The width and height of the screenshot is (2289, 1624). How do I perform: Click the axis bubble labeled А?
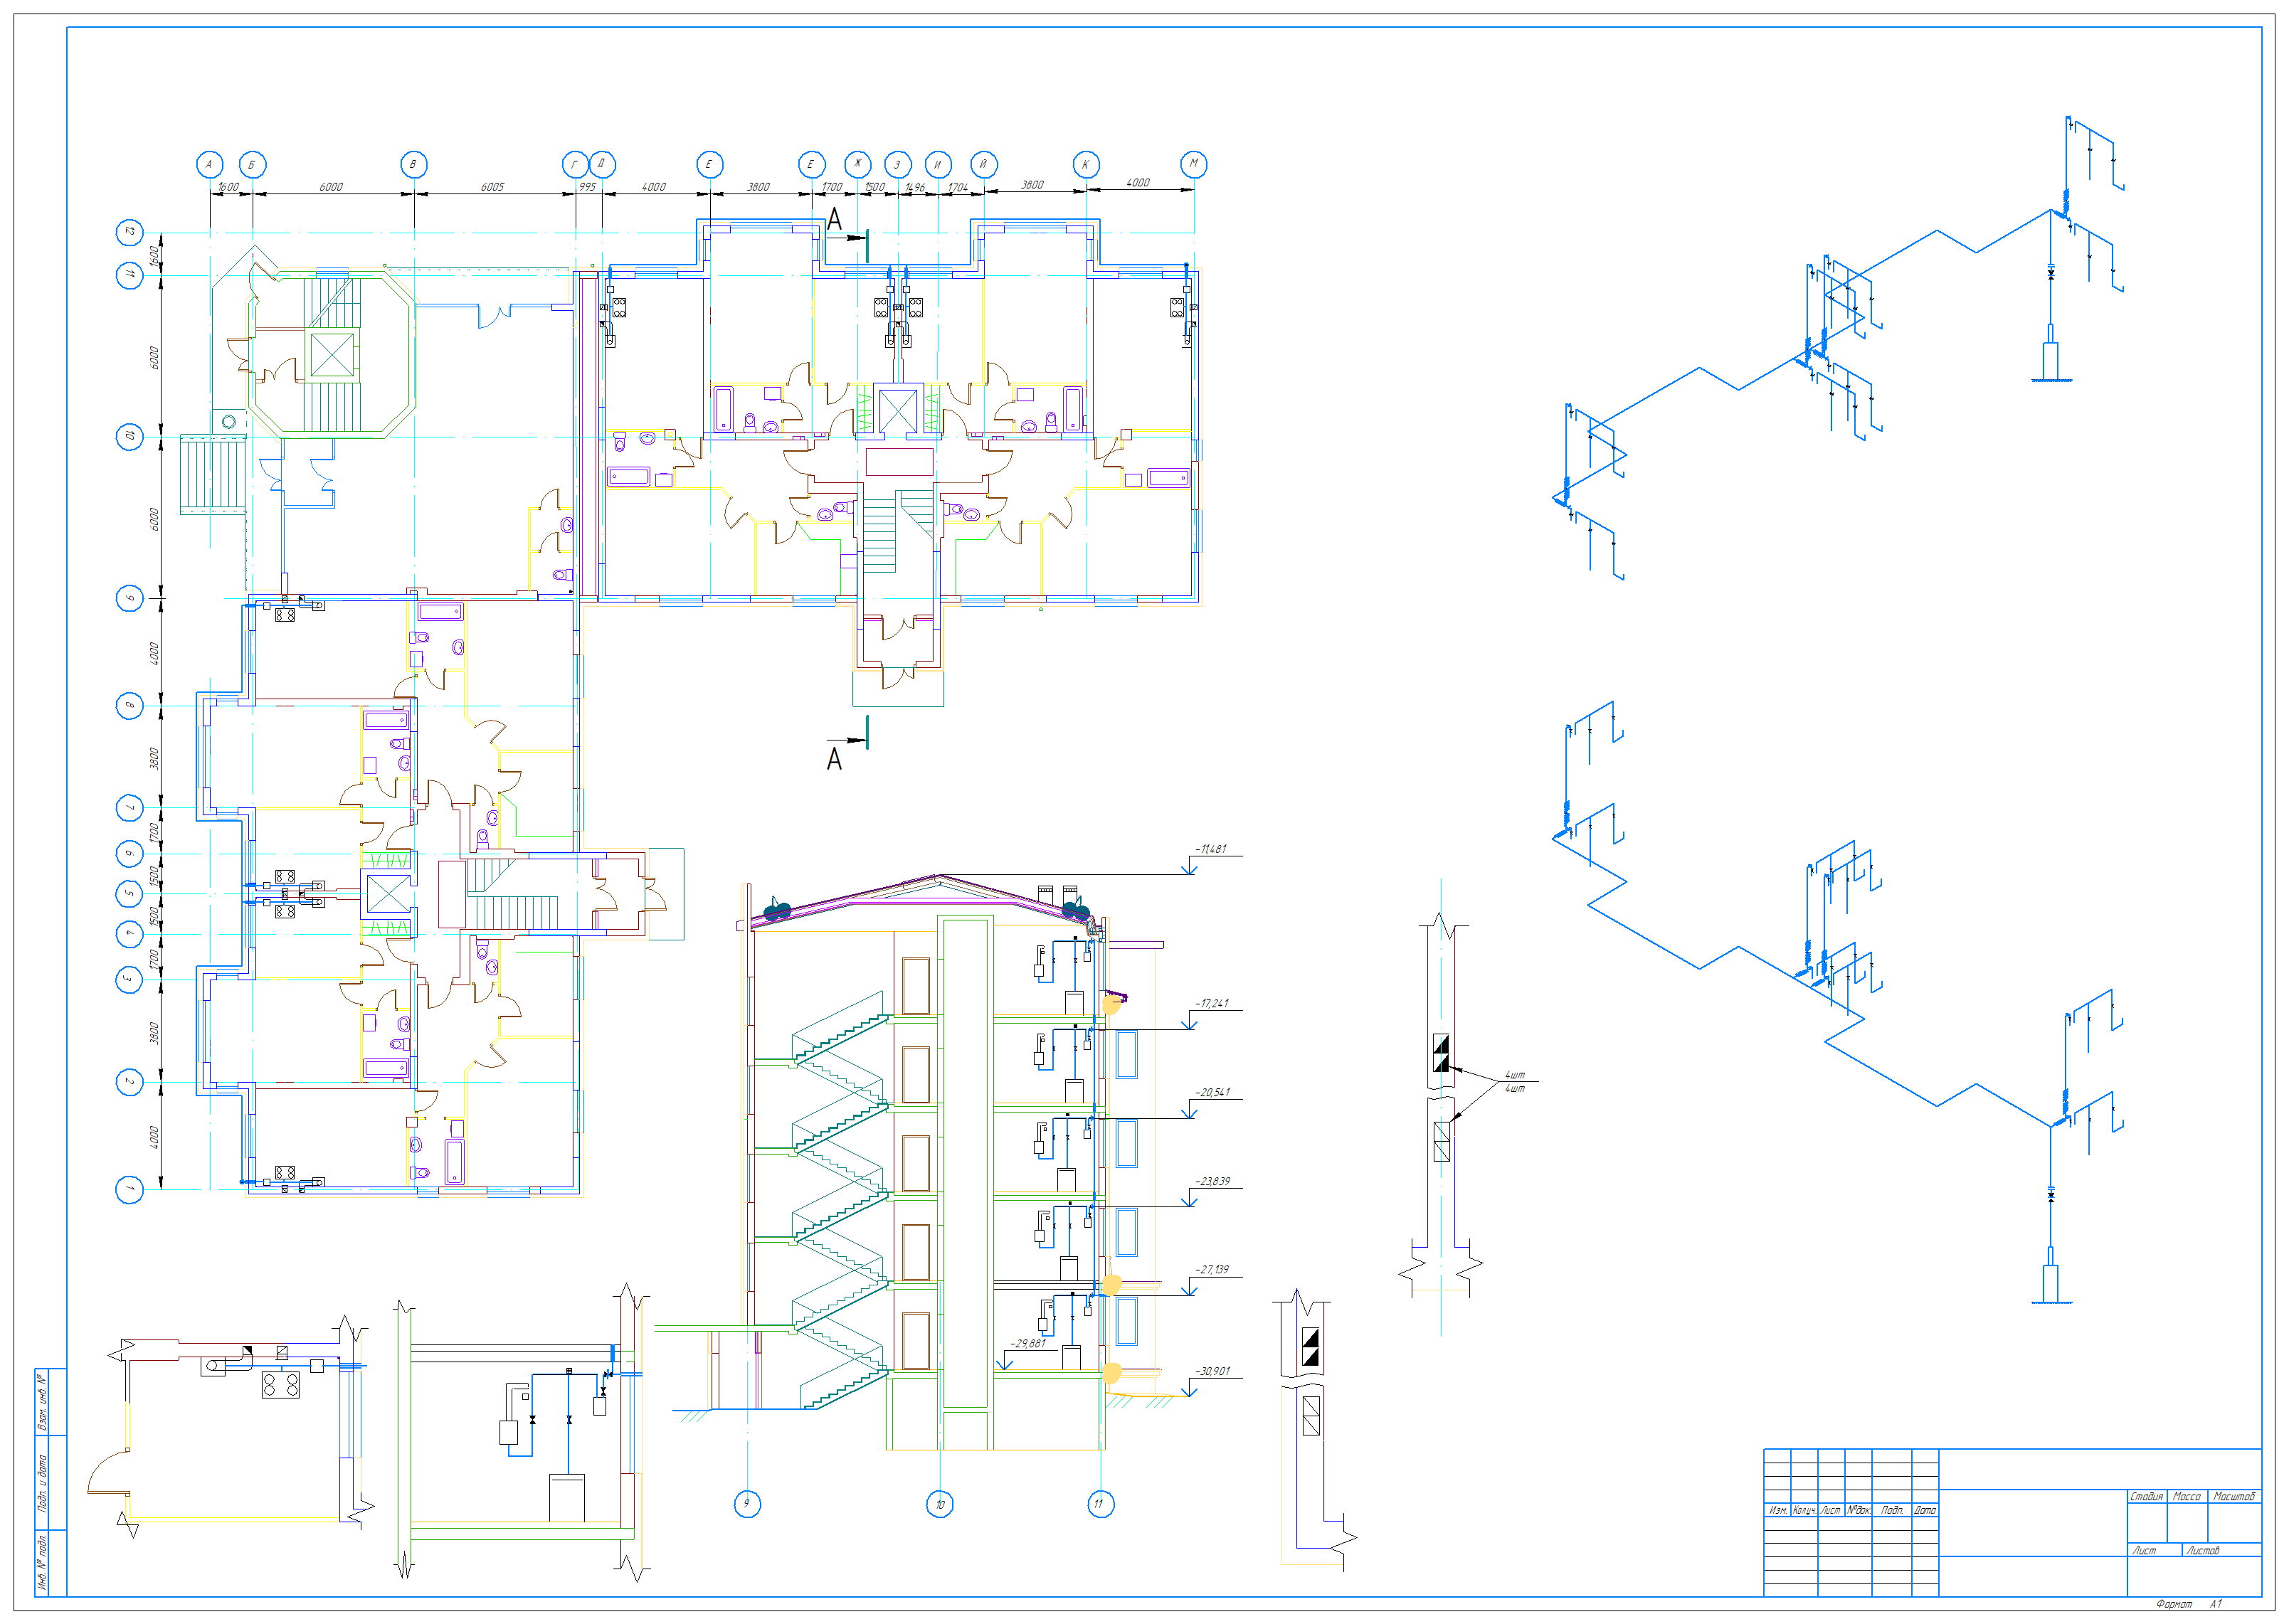pos(209,165)
